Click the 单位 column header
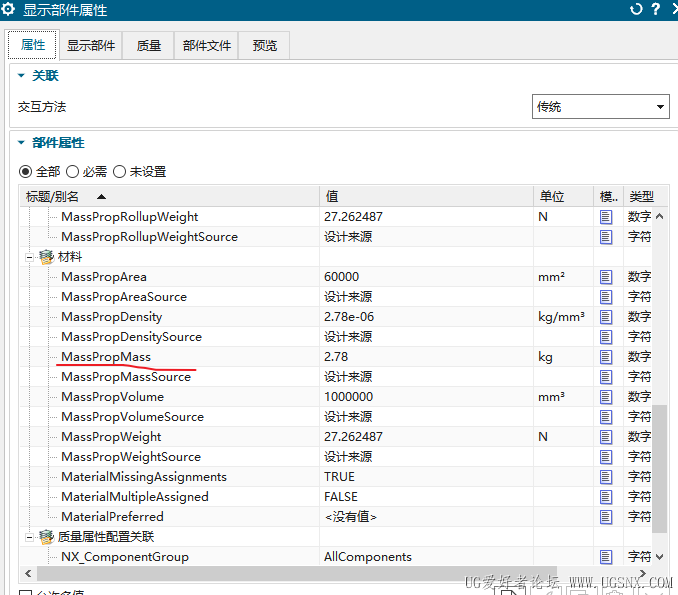The image size is (678, 595). tap(563, 197)
